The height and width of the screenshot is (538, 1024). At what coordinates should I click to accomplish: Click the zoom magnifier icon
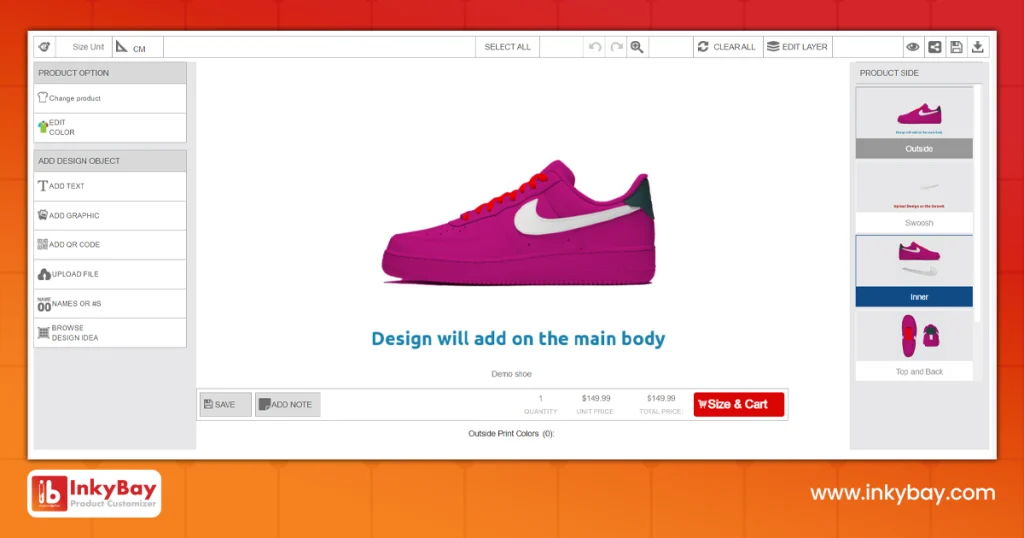pyautogui.click(x=636, y=47)
